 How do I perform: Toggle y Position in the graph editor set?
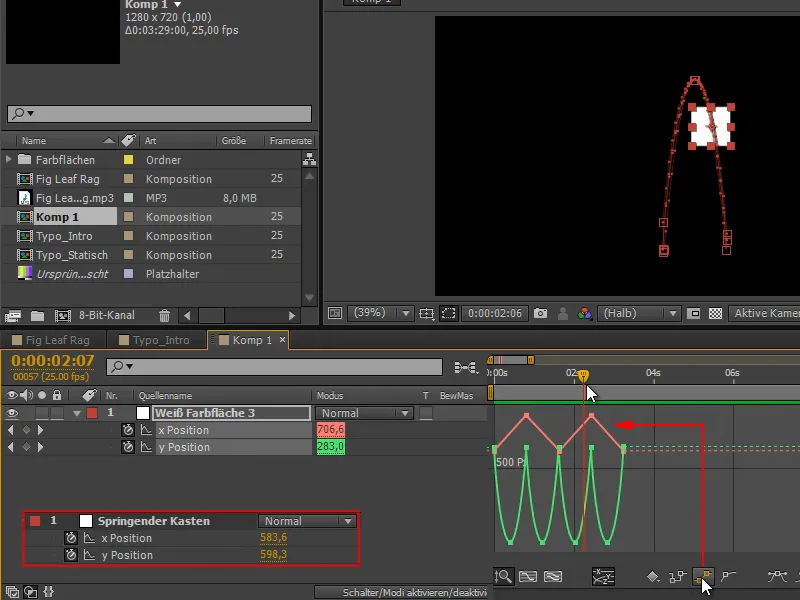click(146, 447)
